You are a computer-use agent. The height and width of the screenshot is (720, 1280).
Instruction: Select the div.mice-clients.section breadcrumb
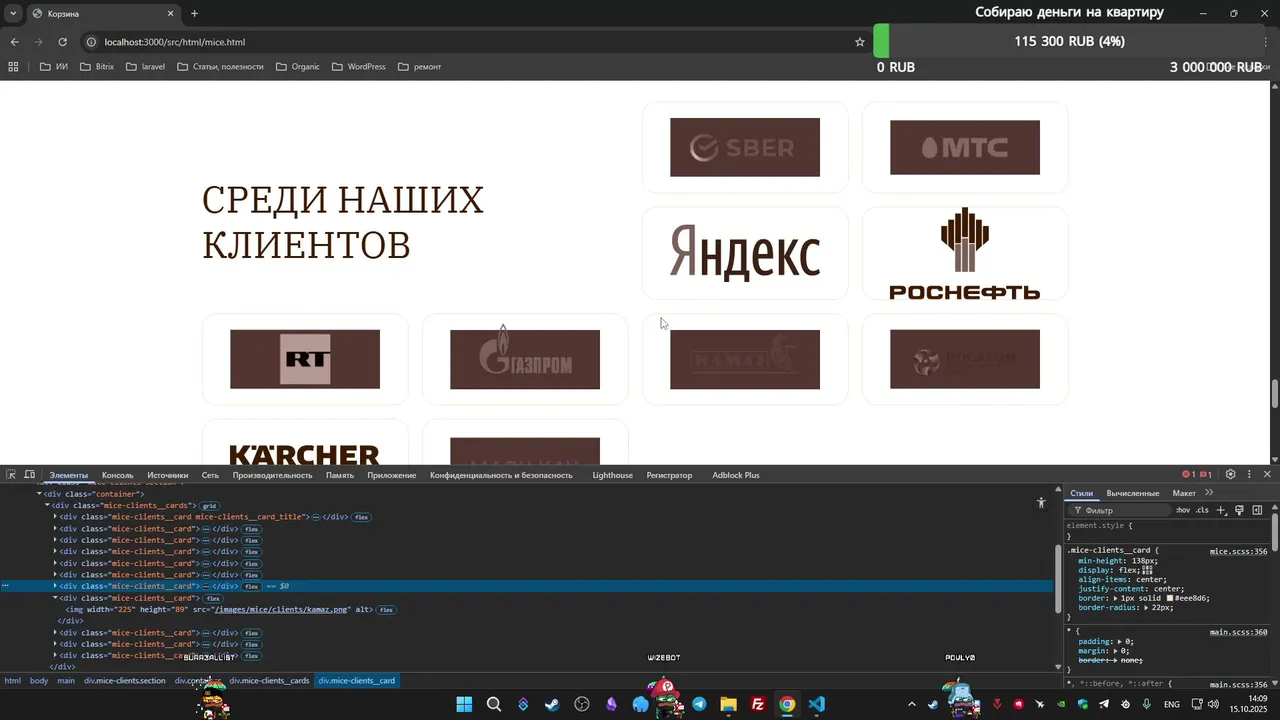coord(124,681)
